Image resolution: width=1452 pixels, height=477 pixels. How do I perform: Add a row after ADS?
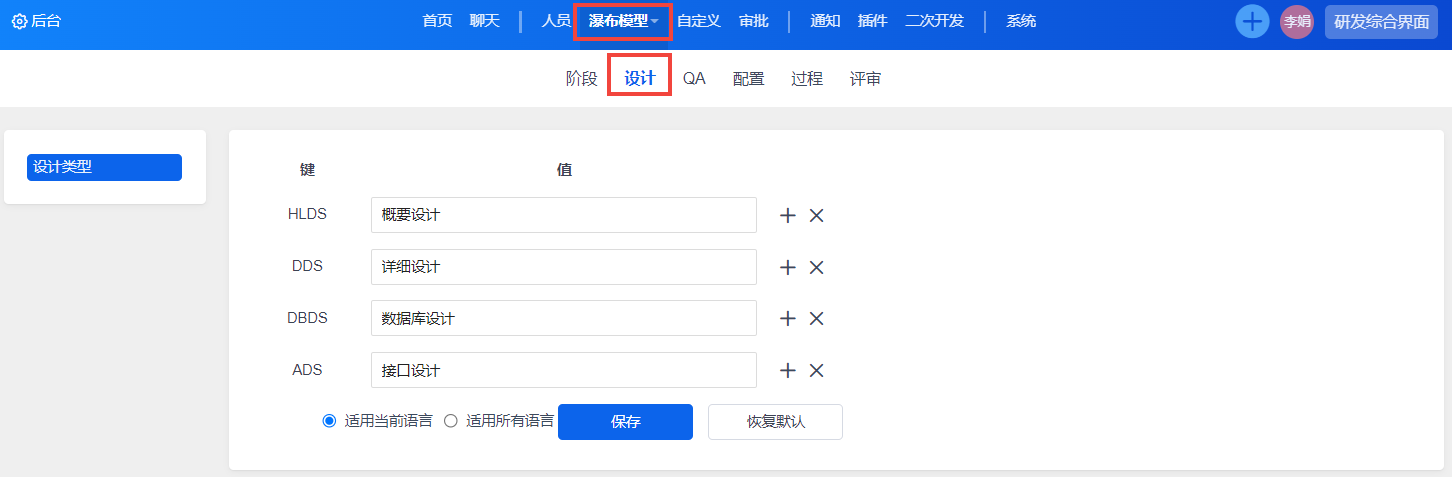point(788,370)
